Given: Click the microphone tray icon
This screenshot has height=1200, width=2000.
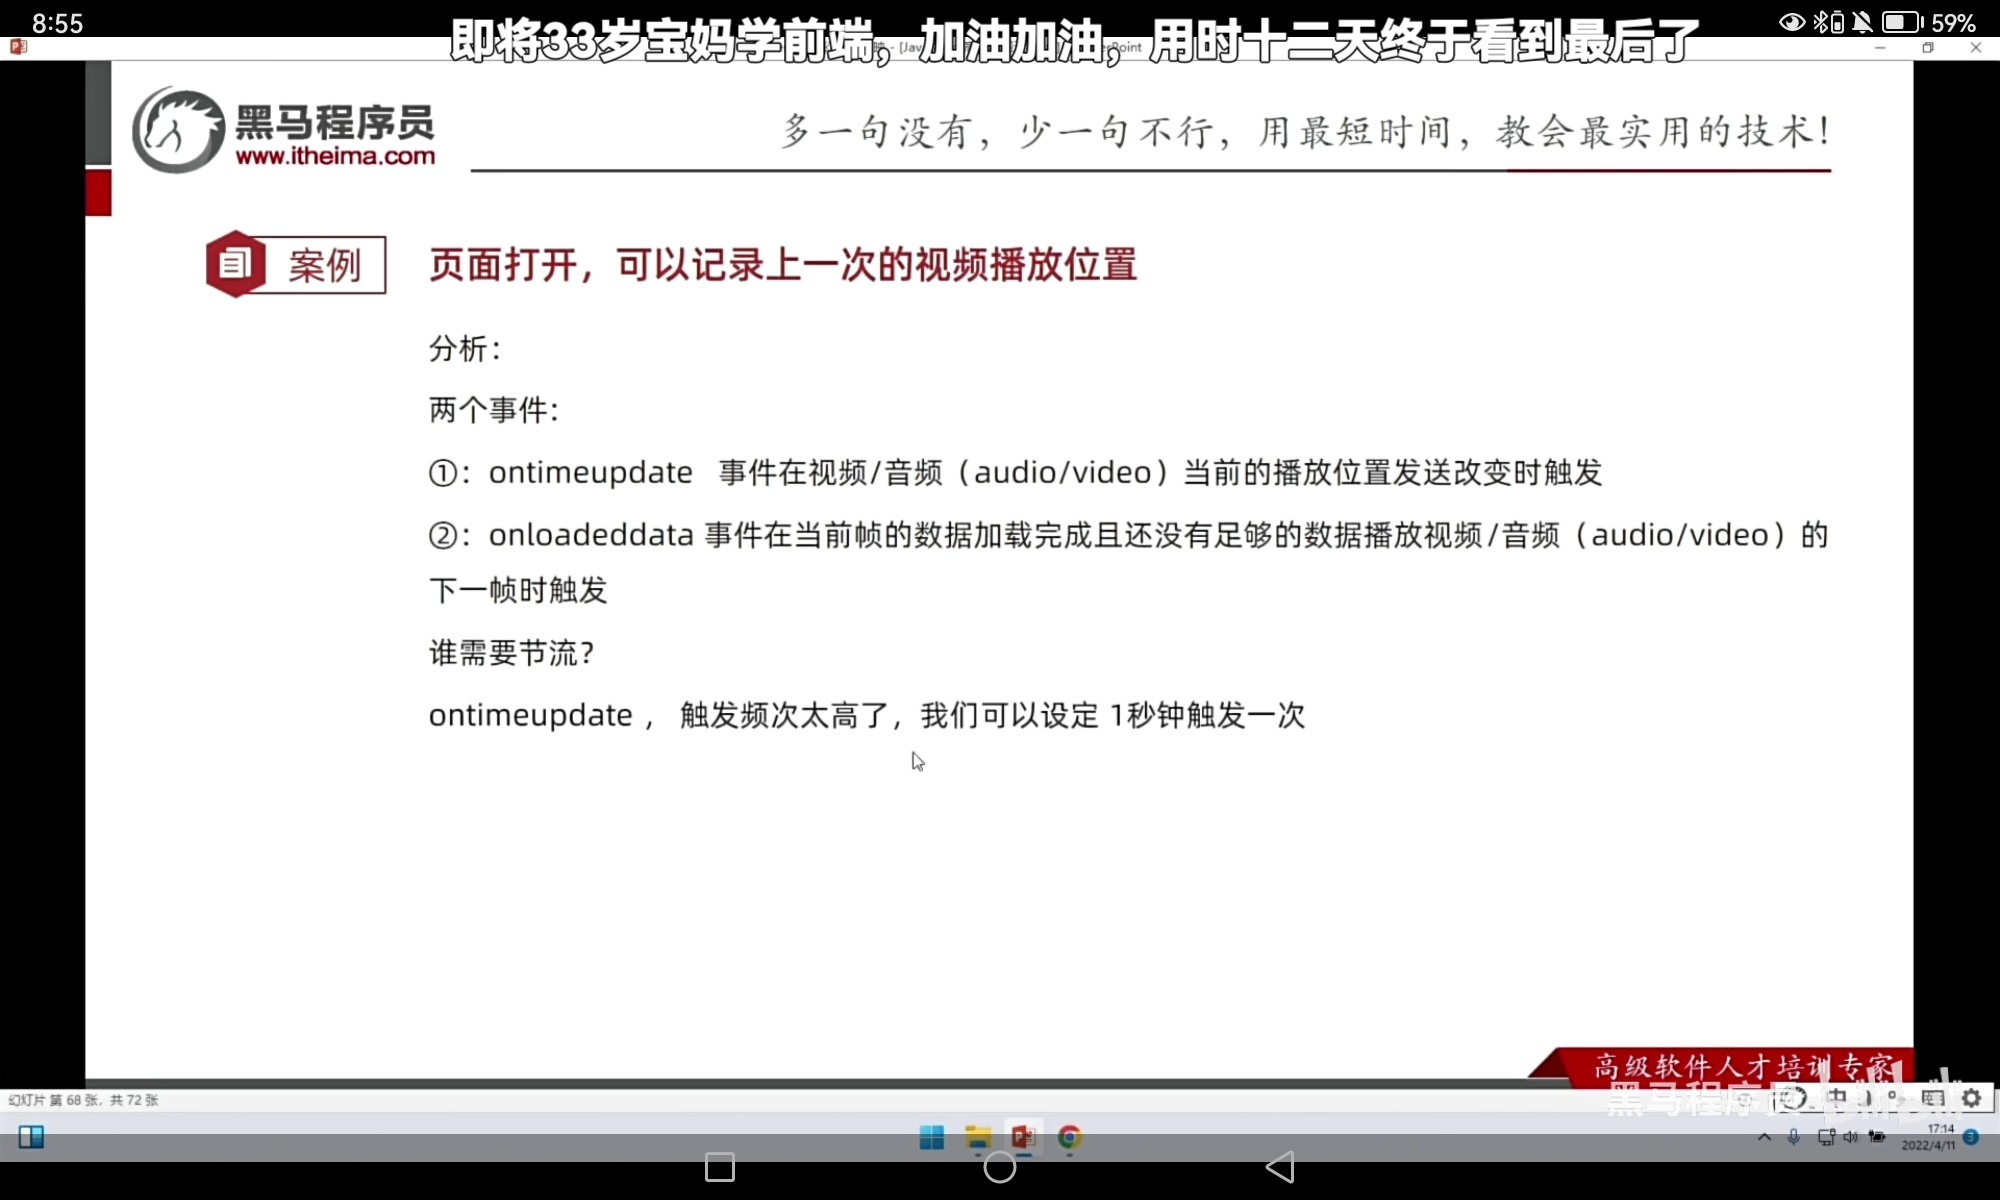Looking at the screenshot, I should [x=1794, y=1137].
